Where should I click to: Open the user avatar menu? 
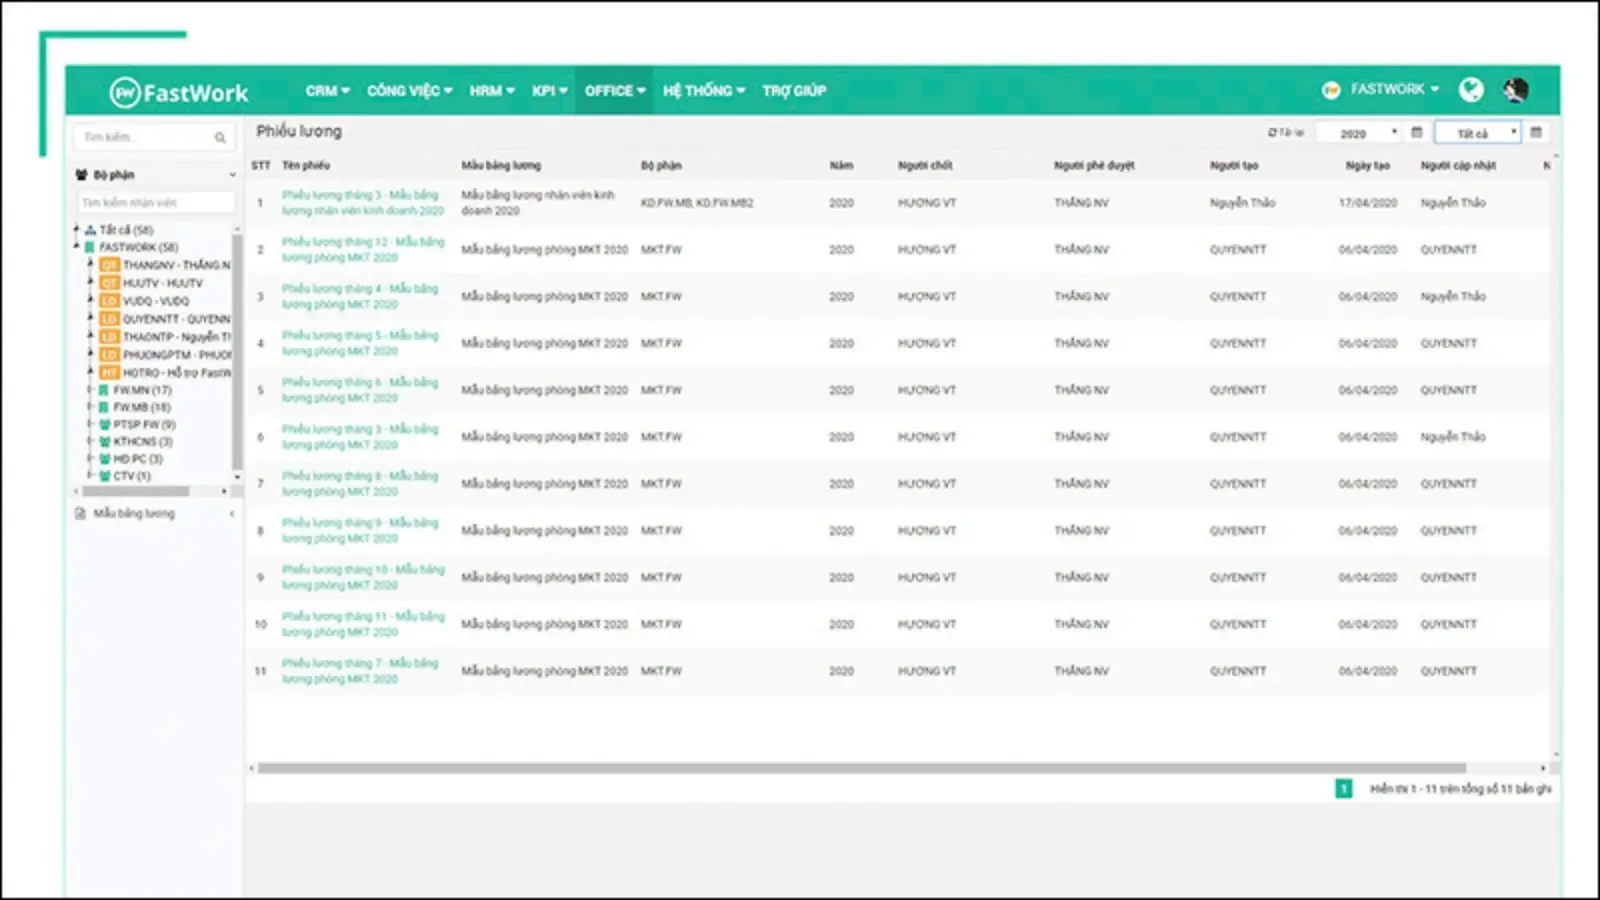1515,90
